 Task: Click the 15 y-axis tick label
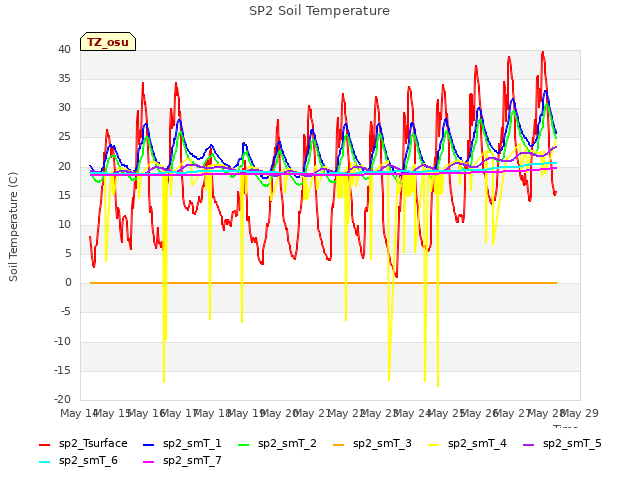64,196
